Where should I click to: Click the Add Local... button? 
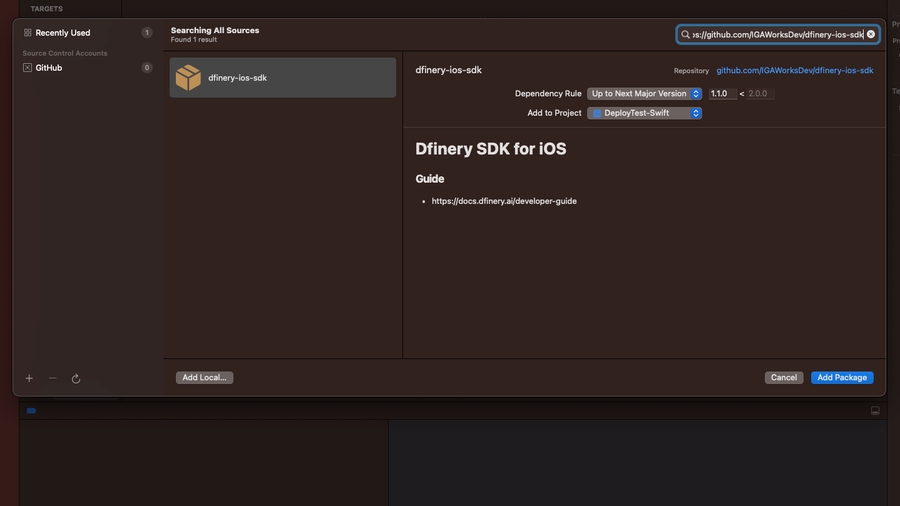click(x=204, y=378)
